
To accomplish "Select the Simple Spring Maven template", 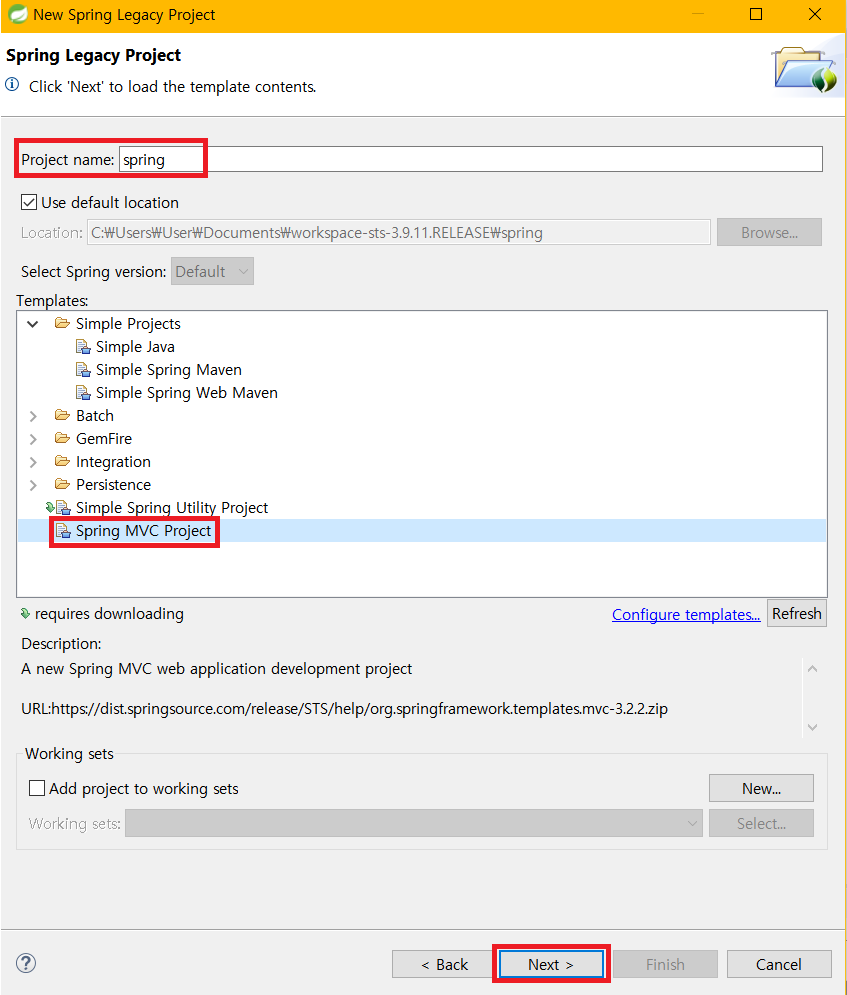I will click(169, 369).
